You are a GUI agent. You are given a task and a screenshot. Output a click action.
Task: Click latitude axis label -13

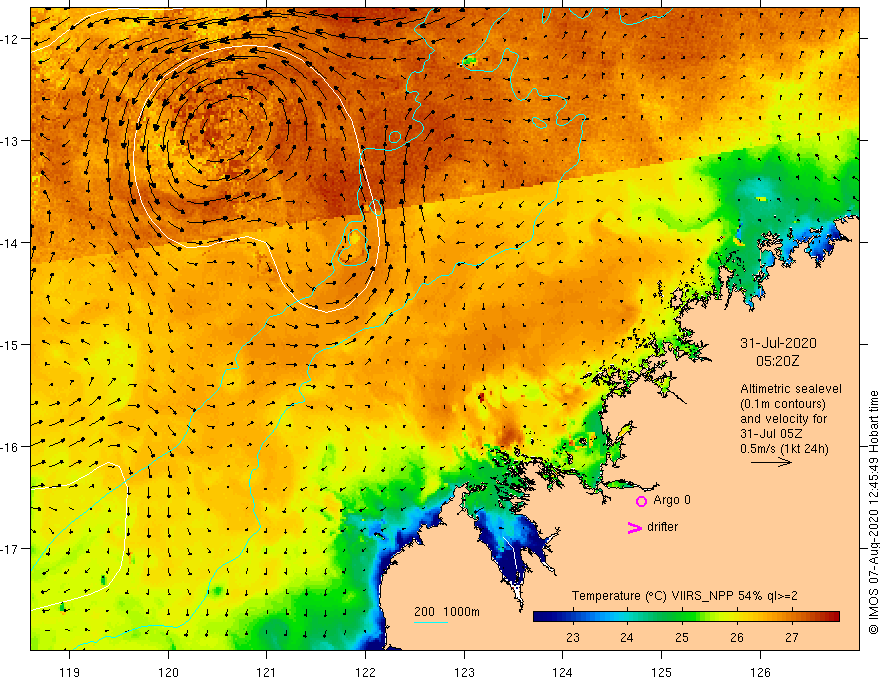point(10,141)
